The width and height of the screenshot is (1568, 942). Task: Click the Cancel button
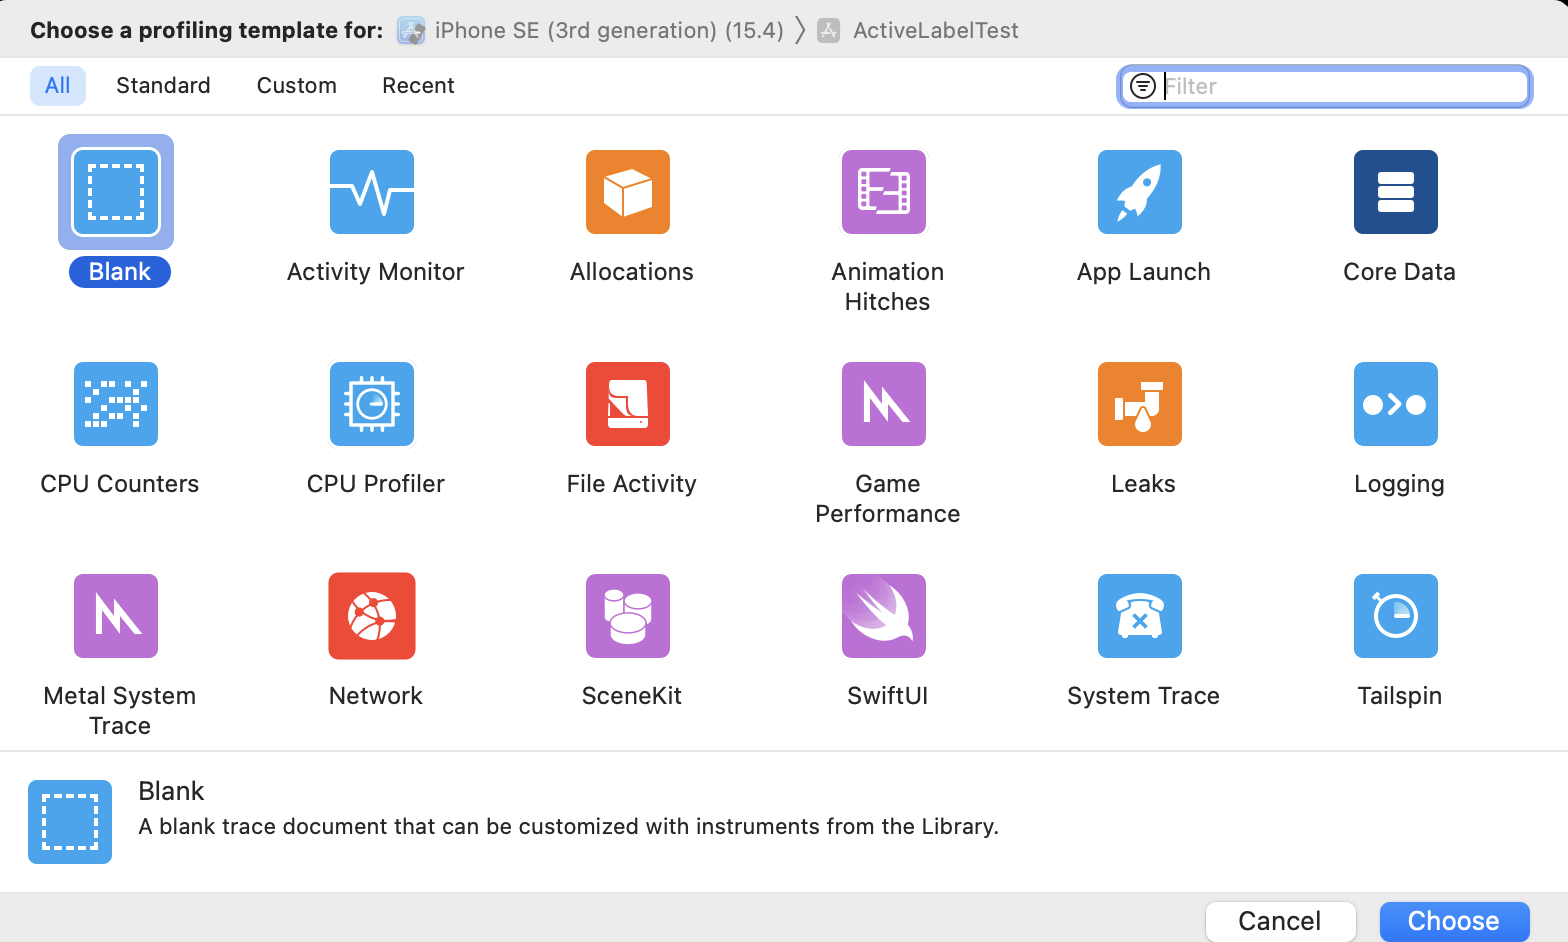click(1280, 921)
